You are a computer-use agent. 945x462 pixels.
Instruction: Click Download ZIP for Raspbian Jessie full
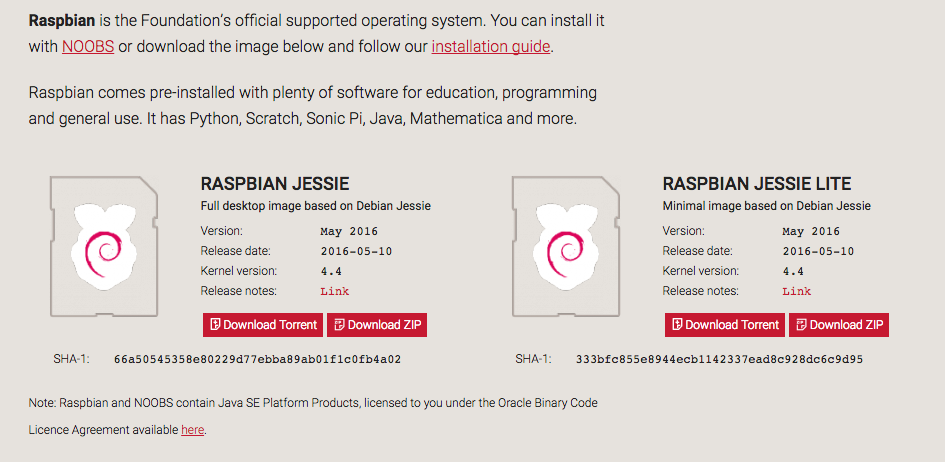point(377,325)
